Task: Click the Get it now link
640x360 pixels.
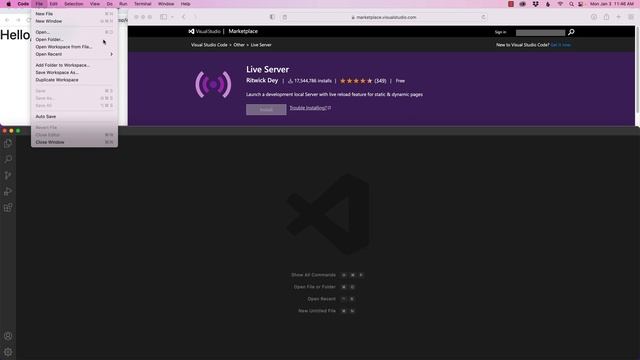Action: click(x=561, y=45)
